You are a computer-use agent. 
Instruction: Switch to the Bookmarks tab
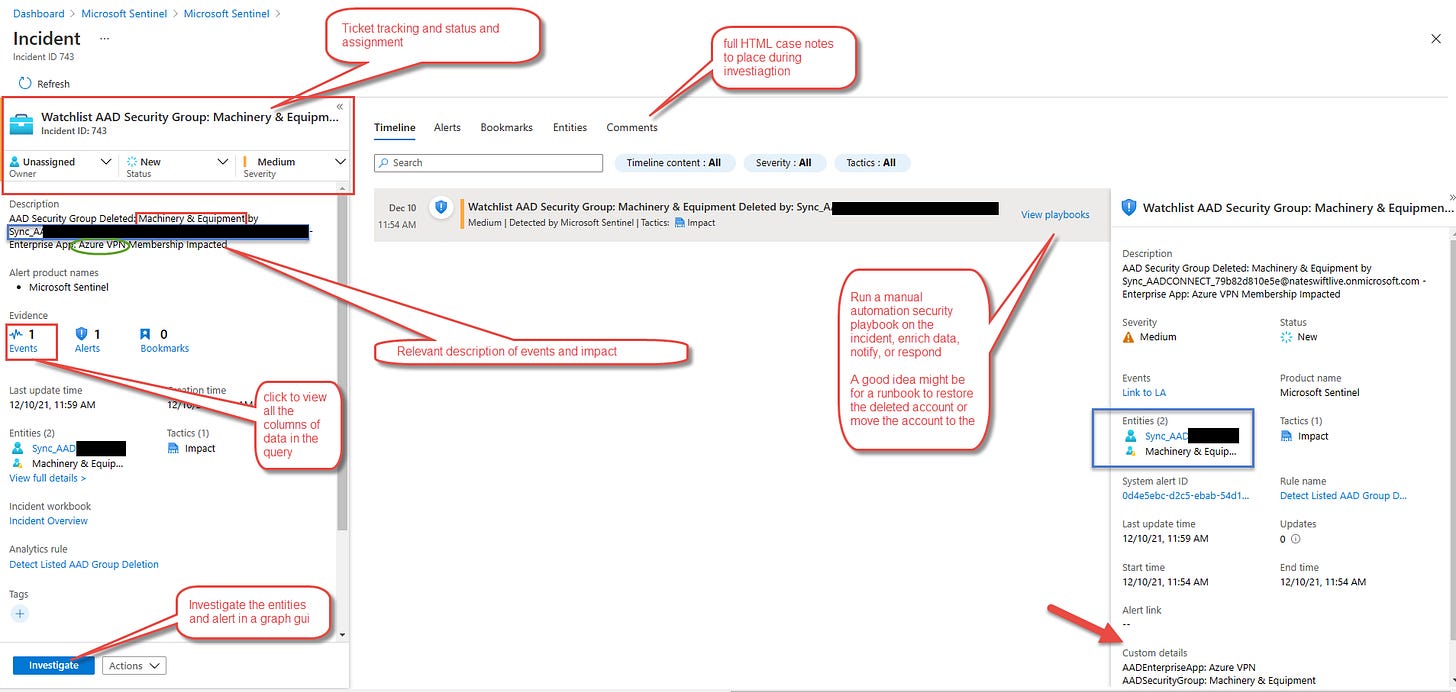click(506, 128)
